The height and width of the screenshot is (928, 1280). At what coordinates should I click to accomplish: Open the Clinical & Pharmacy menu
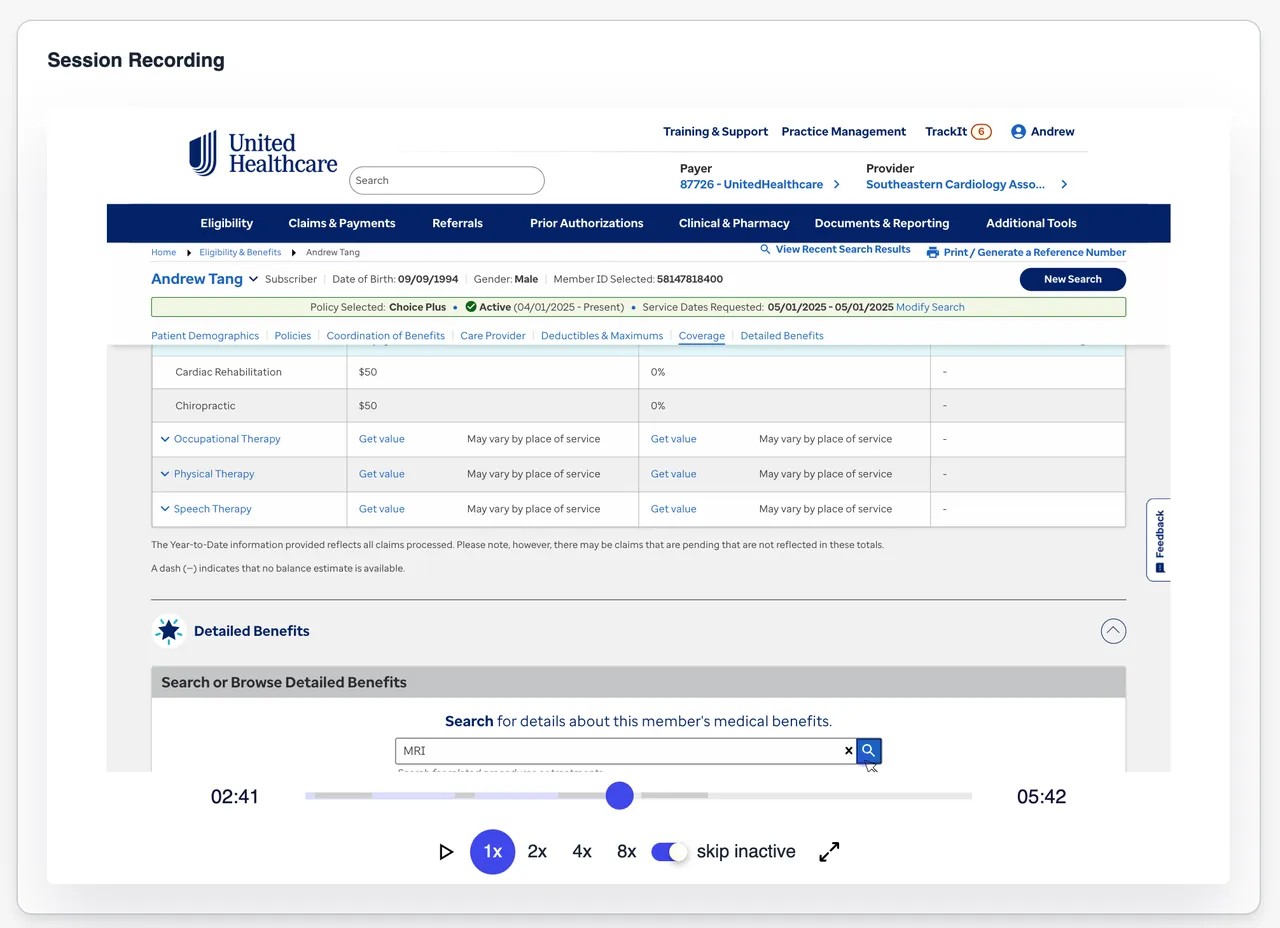(734, 223)
